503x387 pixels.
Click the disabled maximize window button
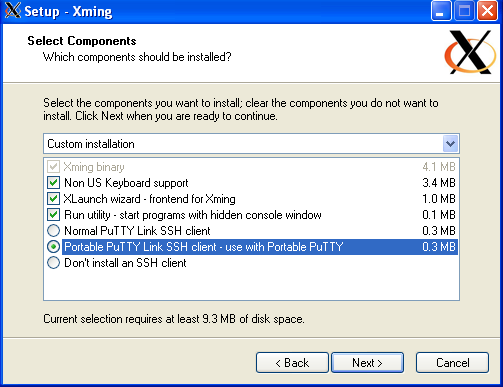click(464, 11)
